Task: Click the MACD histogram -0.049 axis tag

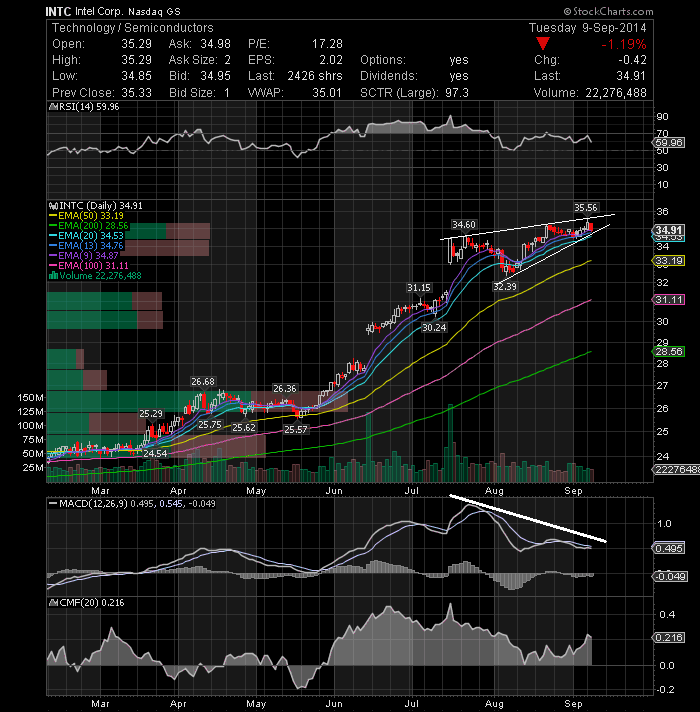Action: (670, 577)
